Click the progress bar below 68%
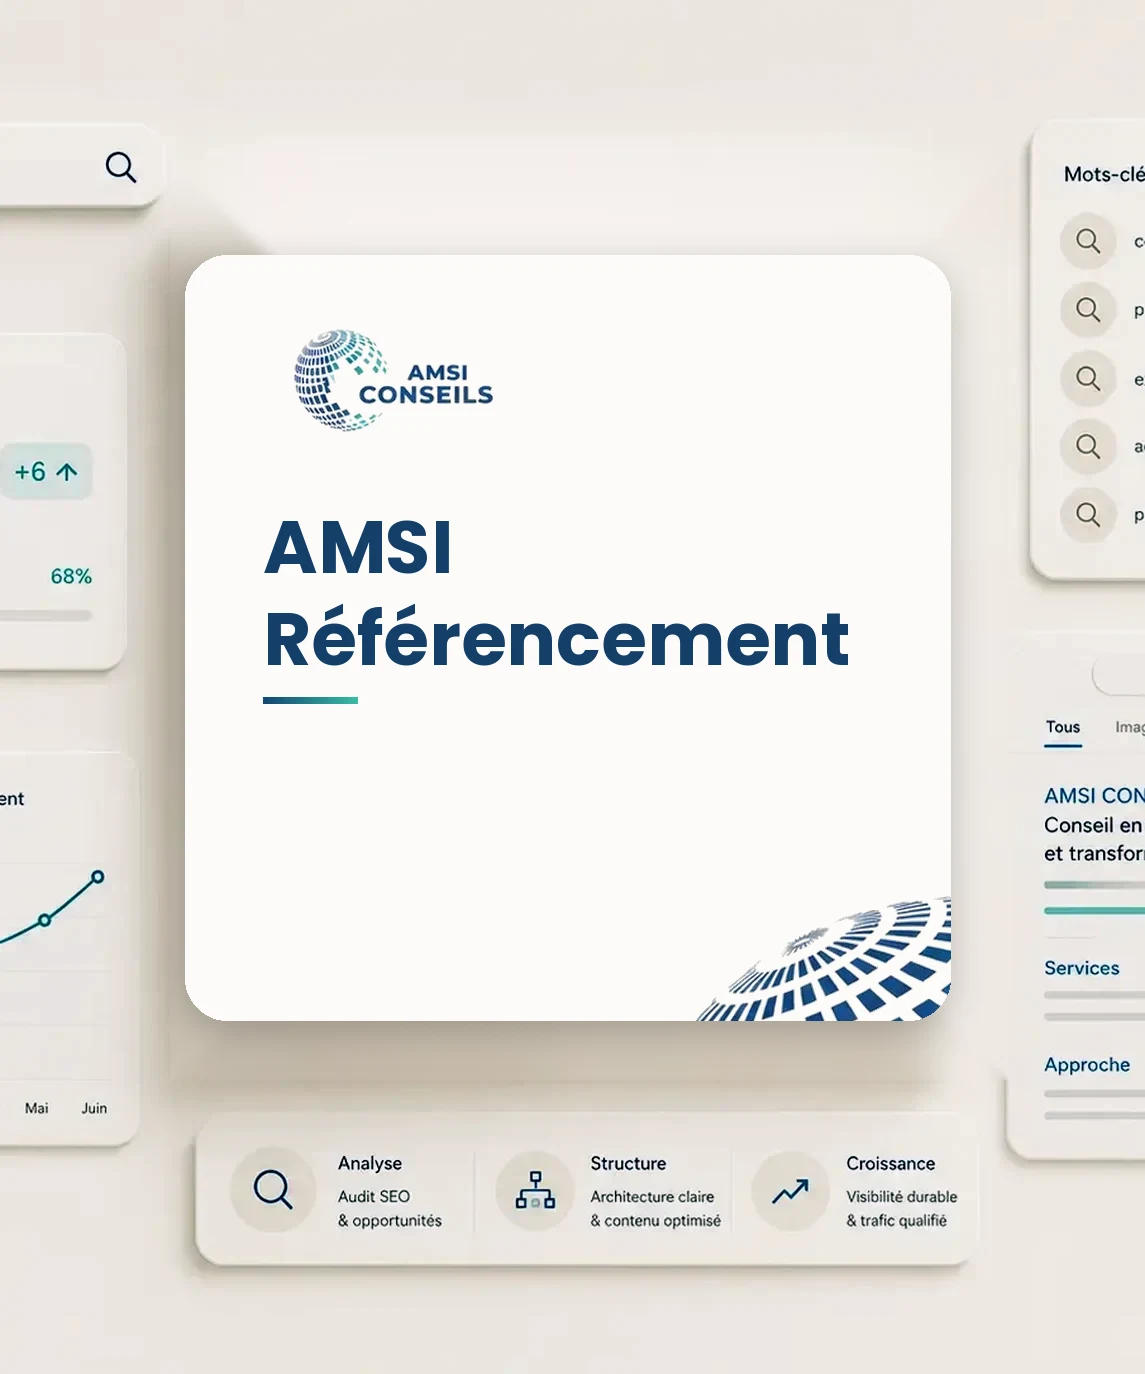 [x=46, y=616]
